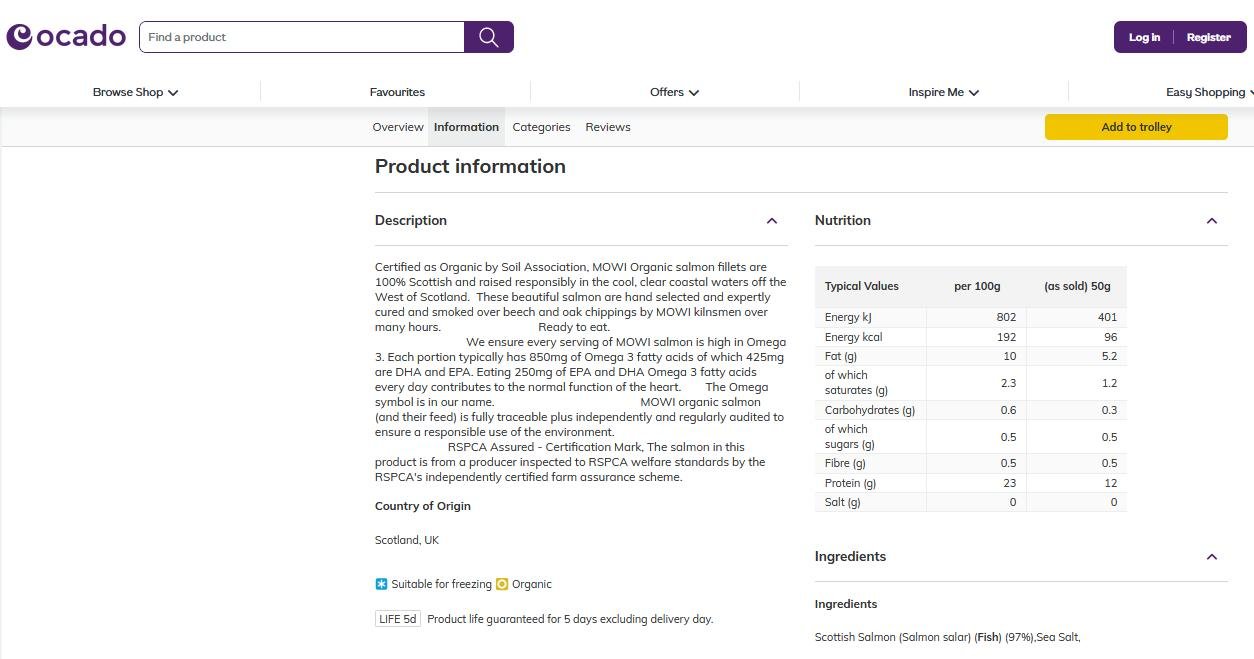Image resolution: width=1254 pixels, height=659 pixels.
Task: Open the Easy Shopping dropdown
Action: [1208, 91]
